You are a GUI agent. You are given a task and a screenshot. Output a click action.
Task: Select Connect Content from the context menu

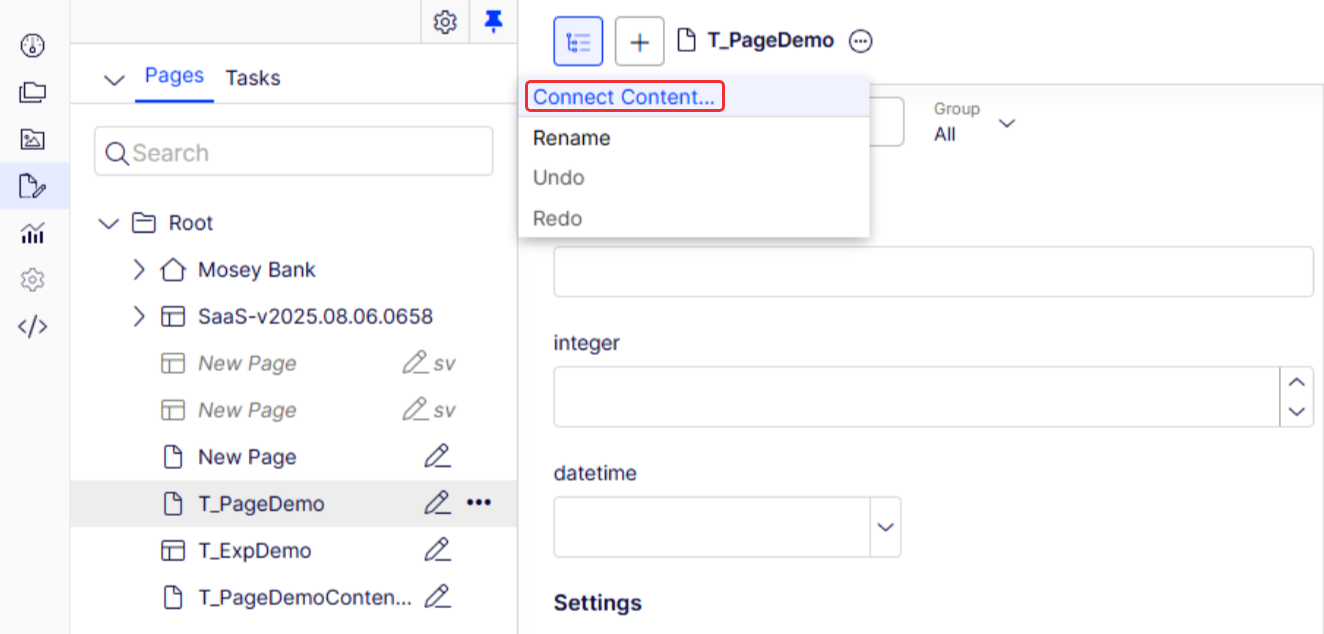[624, 96]
